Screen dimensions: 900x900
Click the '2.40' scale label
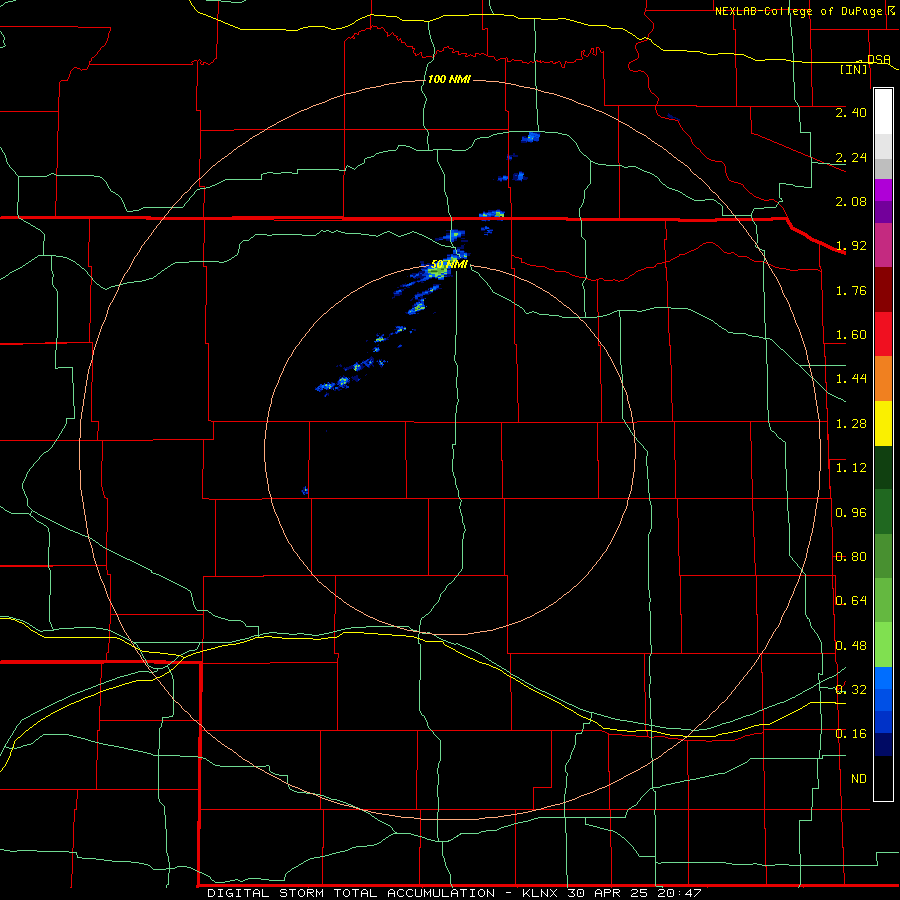coord(851,112)
